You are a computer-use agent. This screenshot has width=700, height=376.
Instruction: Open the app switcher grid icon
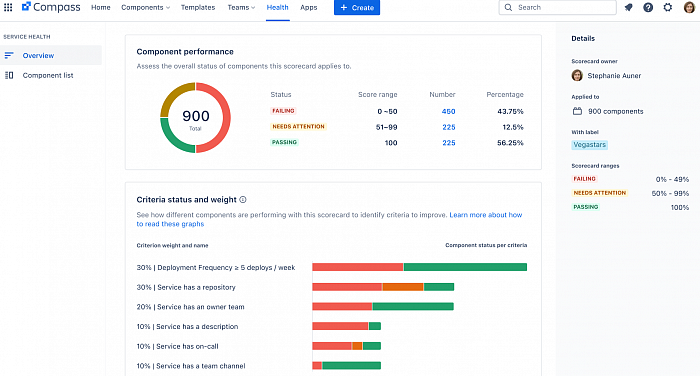click(8, 7)
